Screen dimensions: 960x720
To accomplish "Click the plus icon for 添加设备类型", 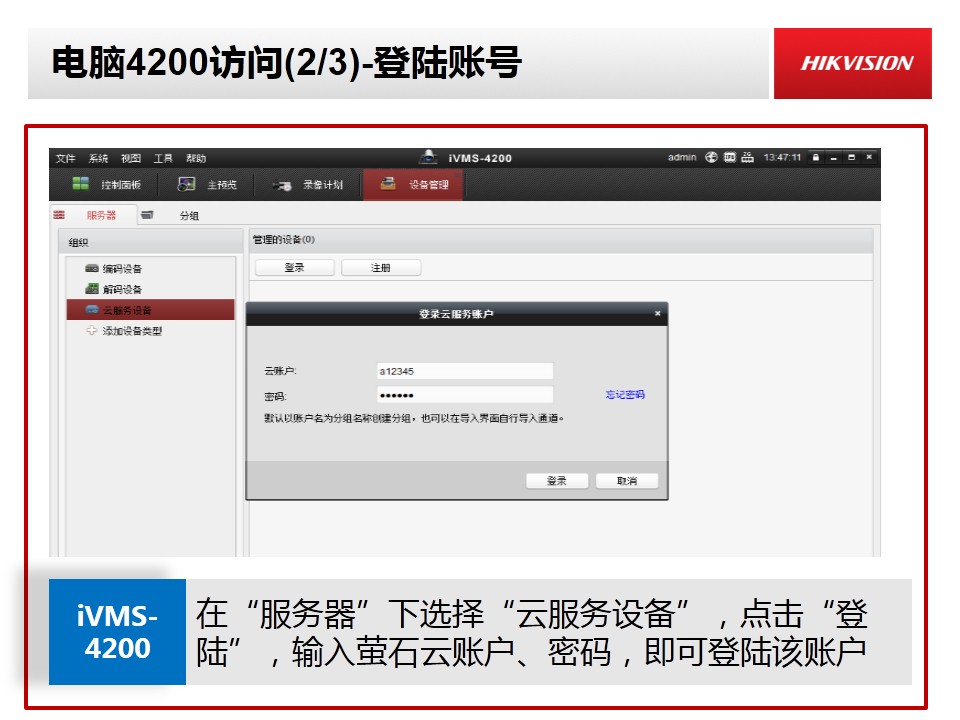I will click(92, 331).
